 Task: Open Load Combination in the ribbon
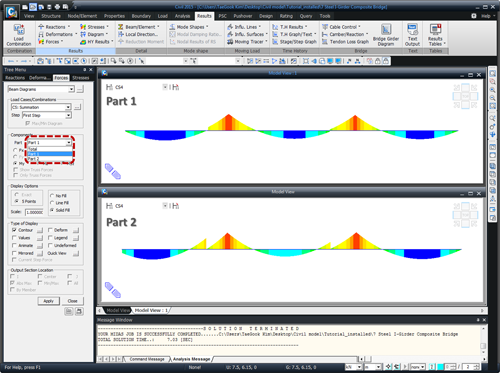[19, 35]
